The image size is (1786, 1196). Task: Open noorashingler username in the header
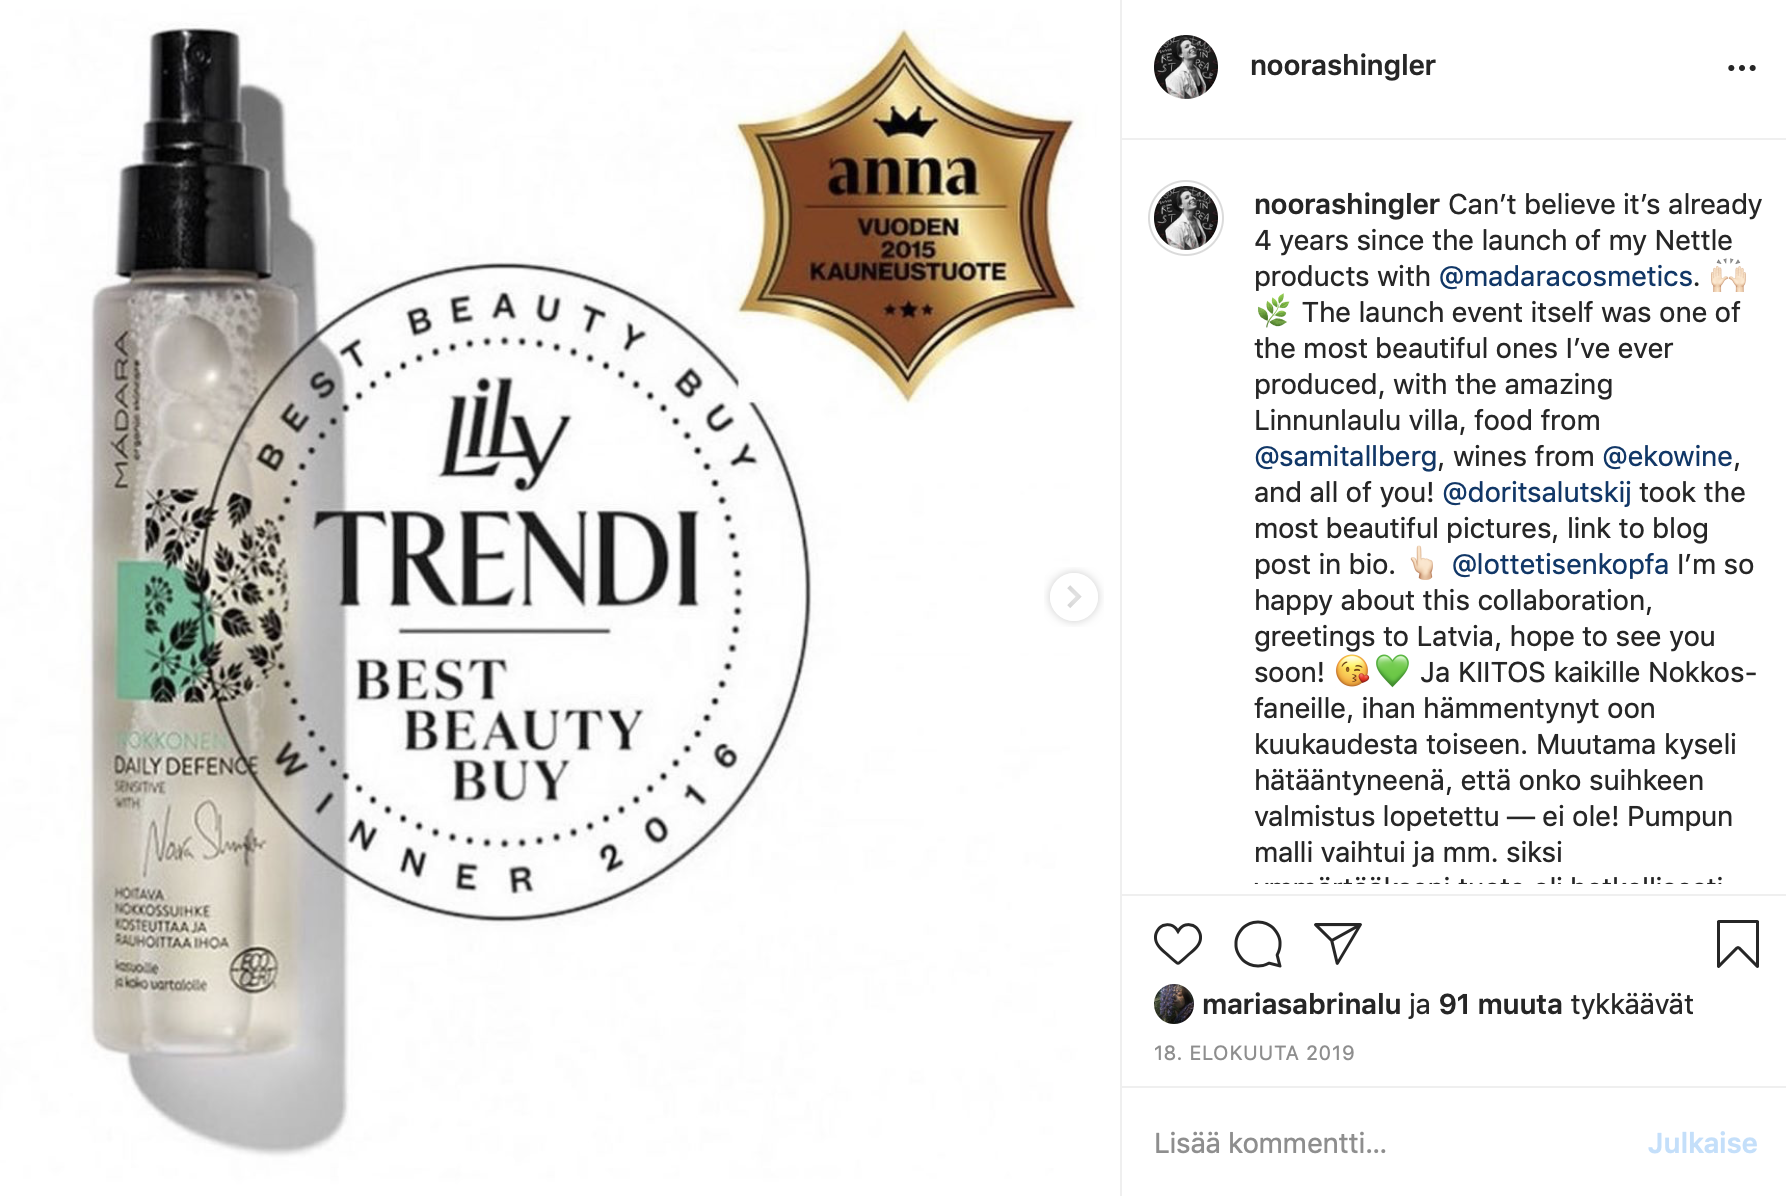click(x=1342, y=66)
